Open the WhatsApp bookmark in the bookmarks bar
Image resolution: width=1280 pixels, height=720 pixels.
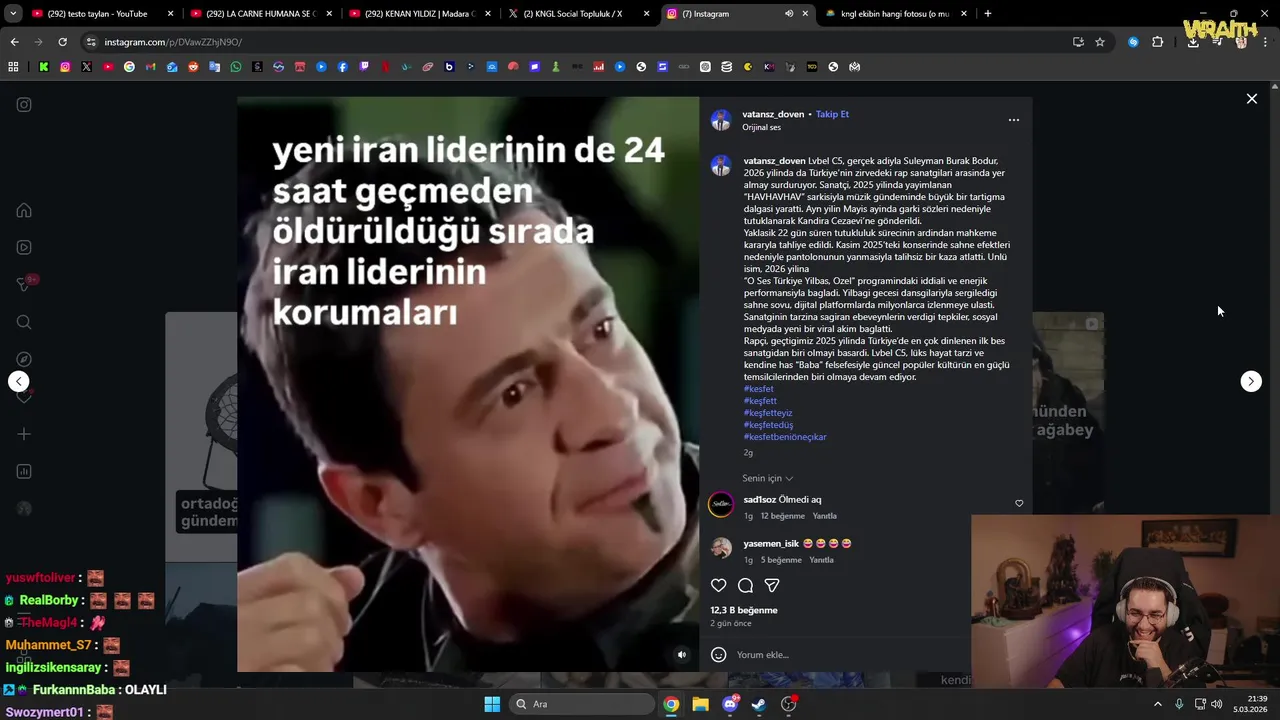(x=236, y=67)
